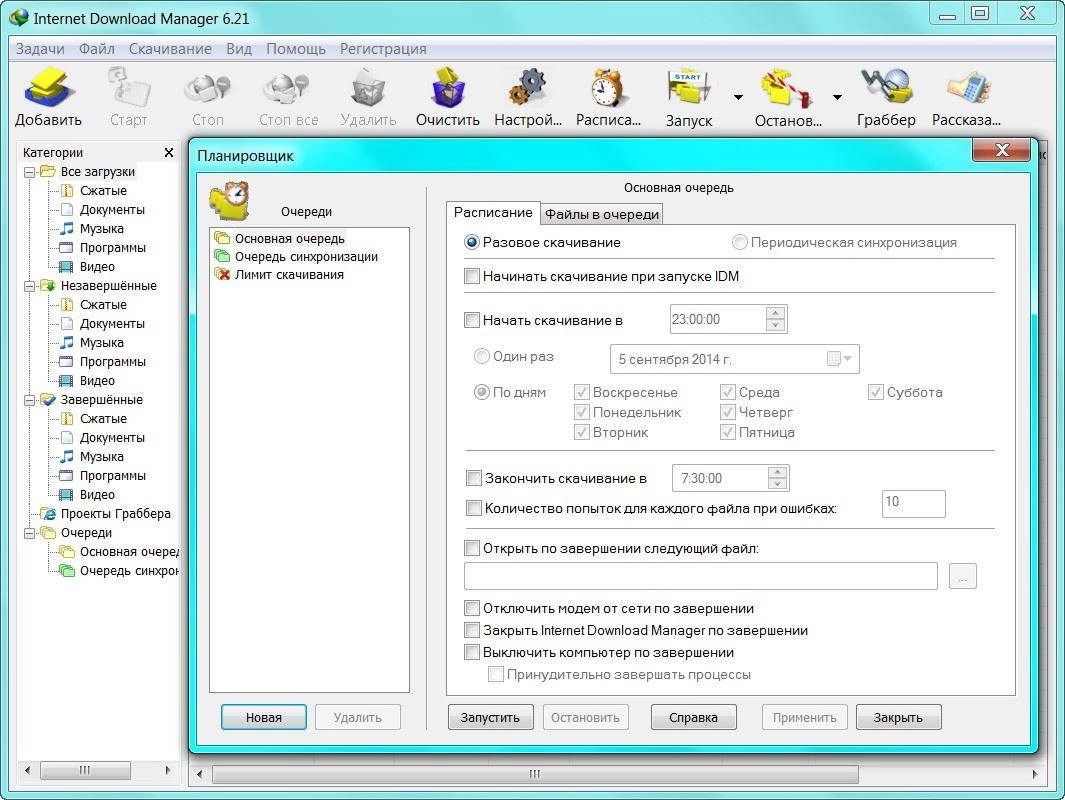Image resolution: width=1065 pixels, height=800 pixels.
Task: Enable Количество попыток для каждого файла checkbox
Action: [473, 508]
